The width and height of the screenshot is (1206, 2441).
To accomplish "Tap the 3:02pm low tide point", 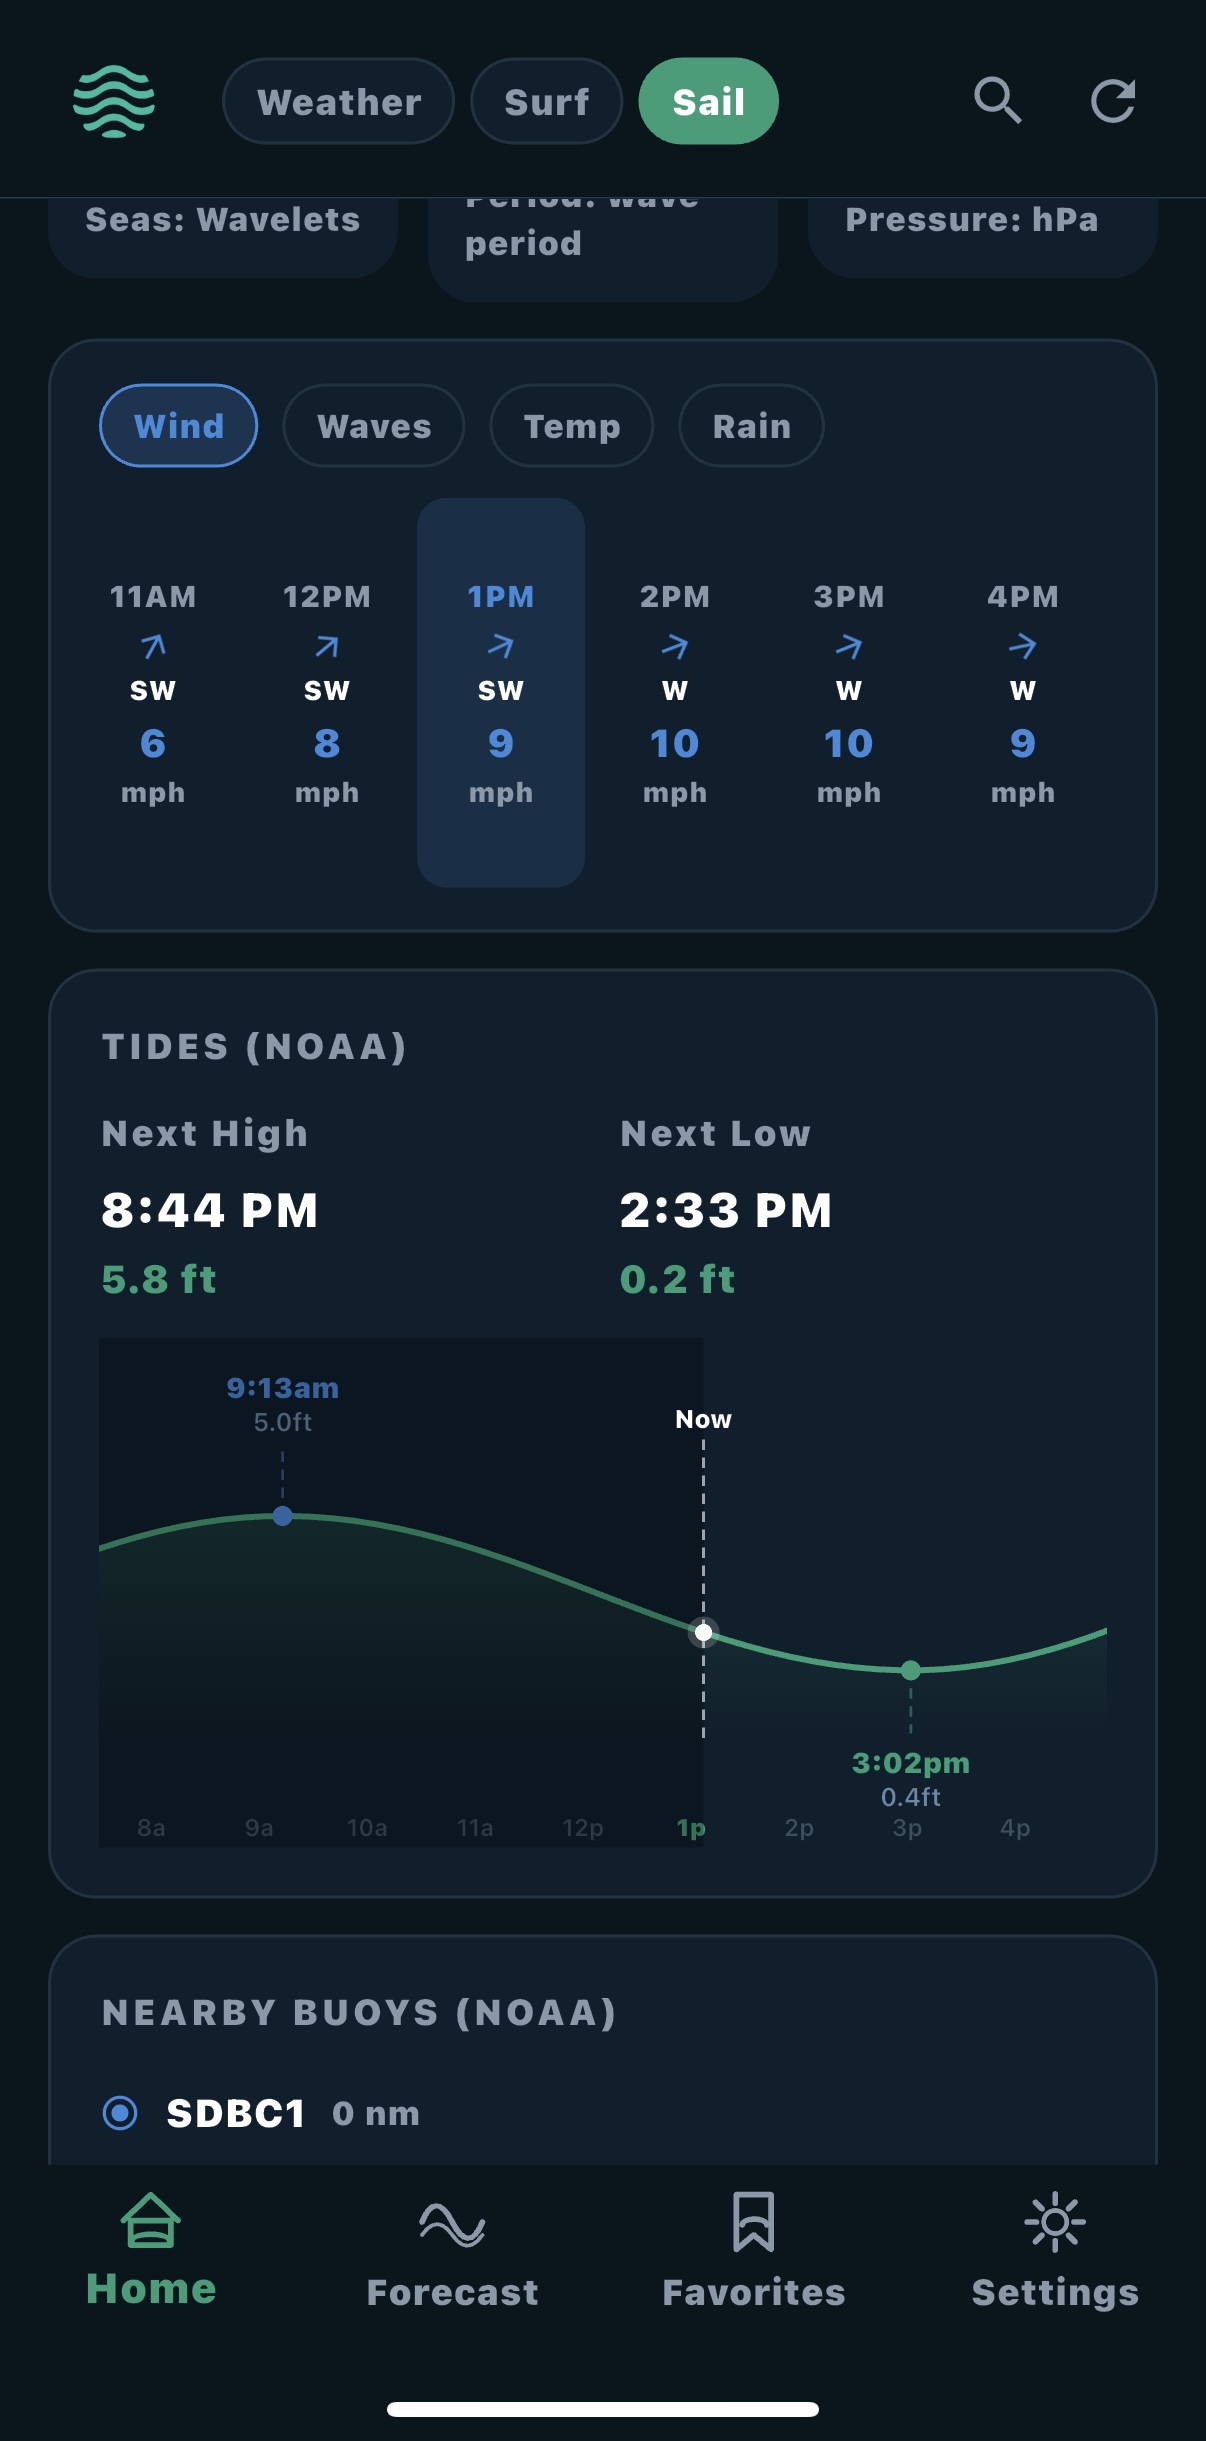I will (x=910, y=1670).
